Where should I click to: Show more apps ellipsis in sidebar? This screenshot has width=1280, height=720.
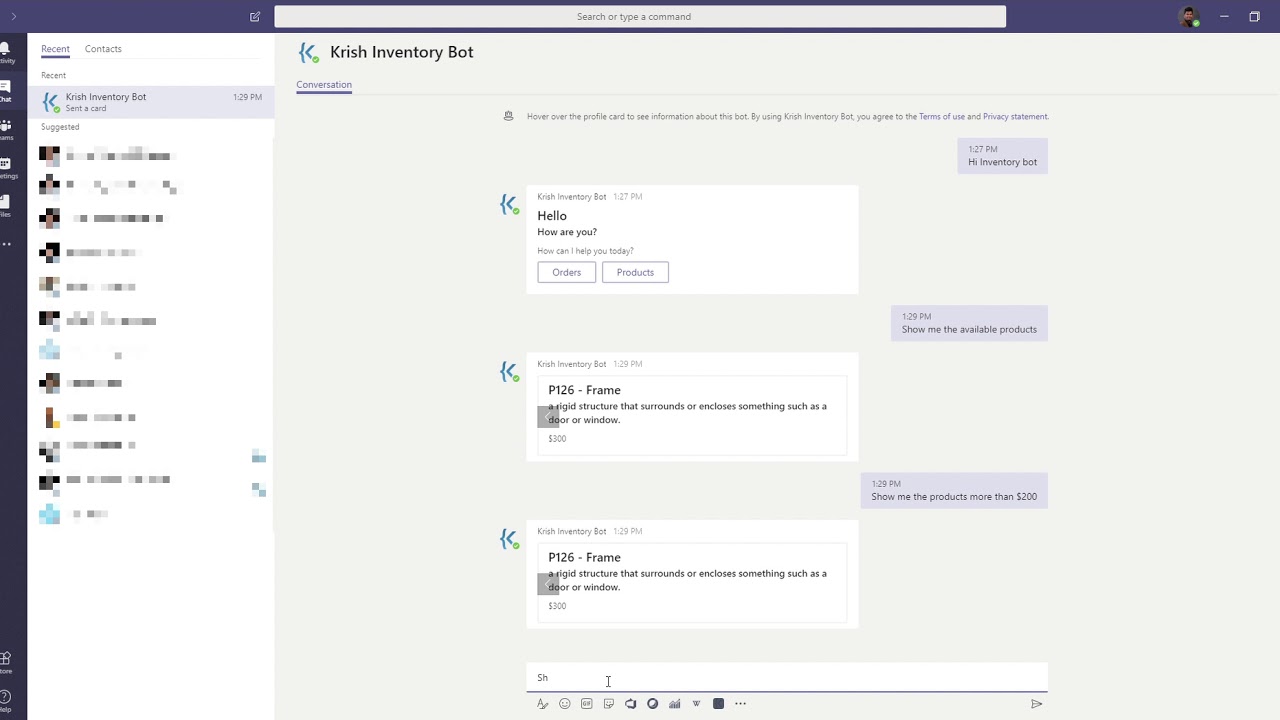(x=6, y=244)
